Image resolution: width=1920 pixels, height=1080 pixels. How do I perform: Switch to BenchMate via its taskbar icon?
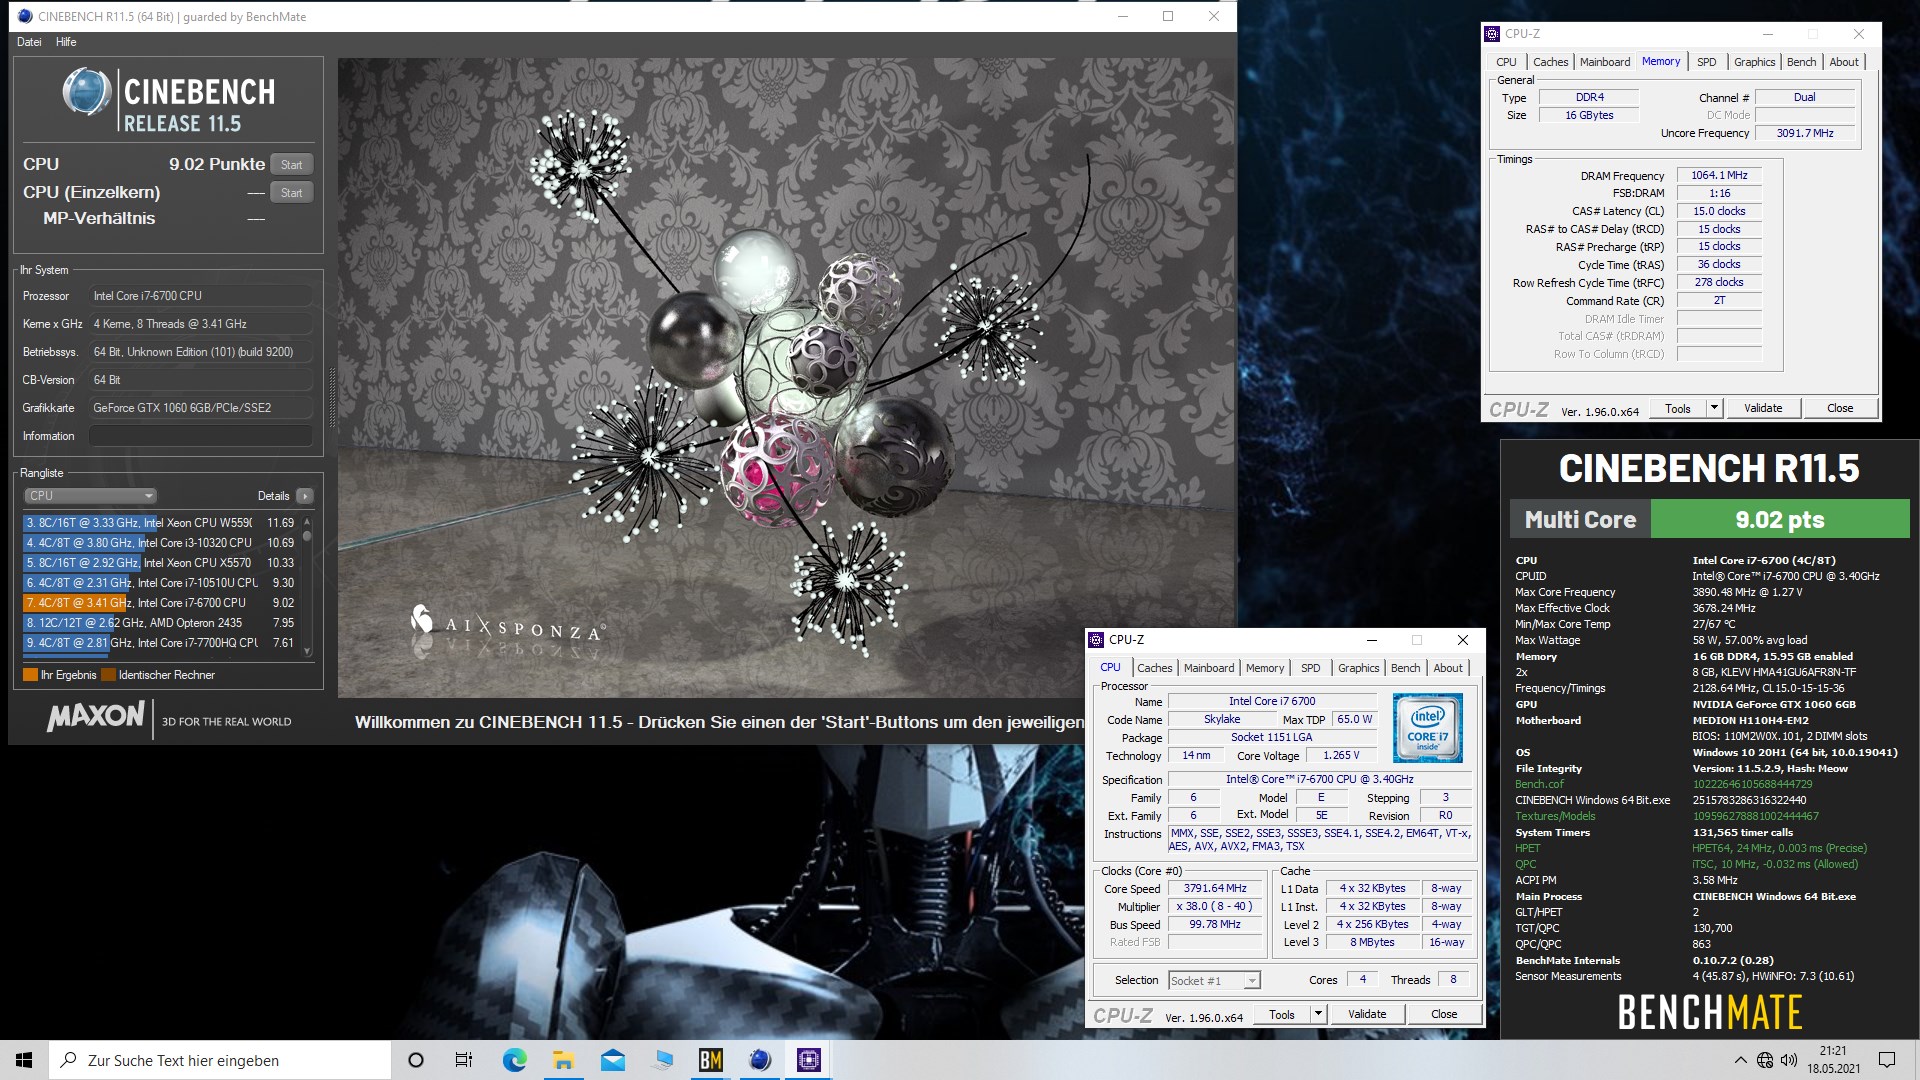click(711, 1060)
